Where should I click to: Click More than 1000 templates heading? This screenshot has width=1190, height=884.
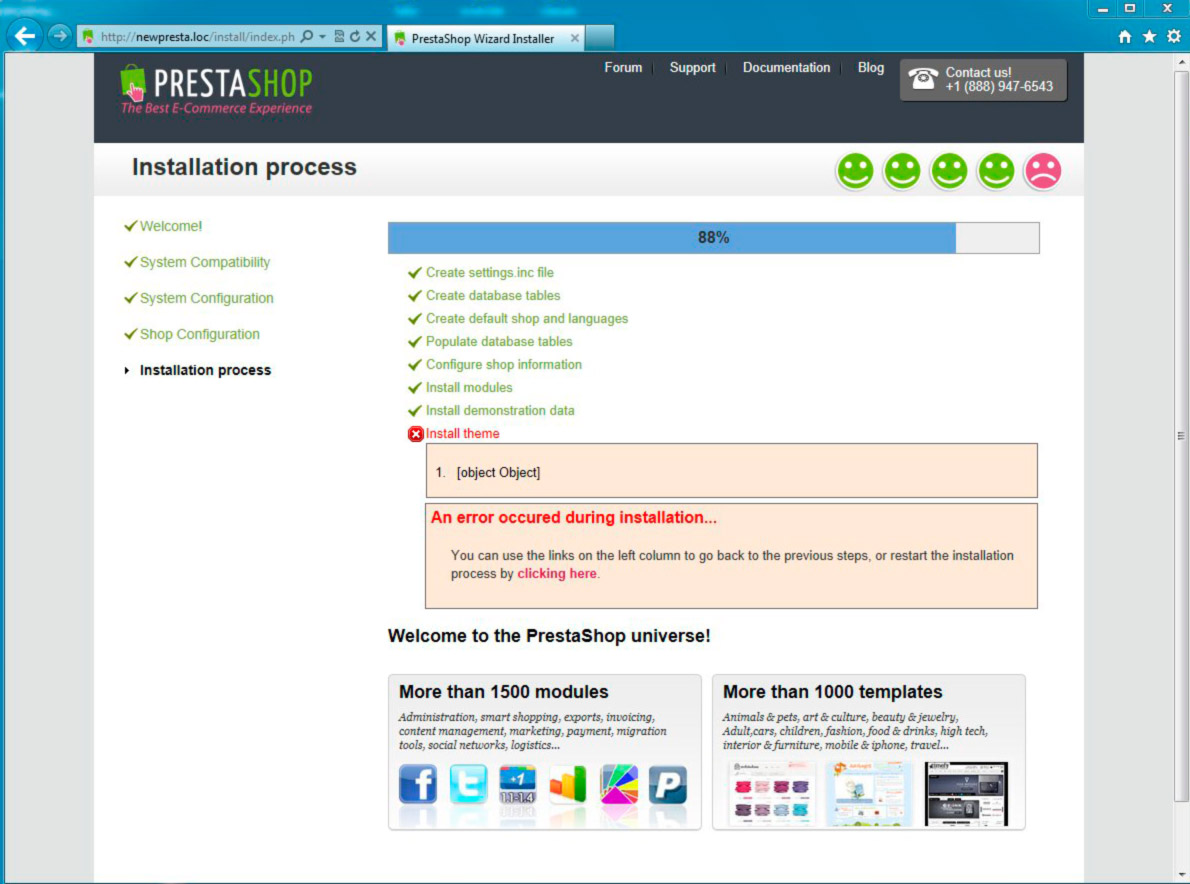833,692
